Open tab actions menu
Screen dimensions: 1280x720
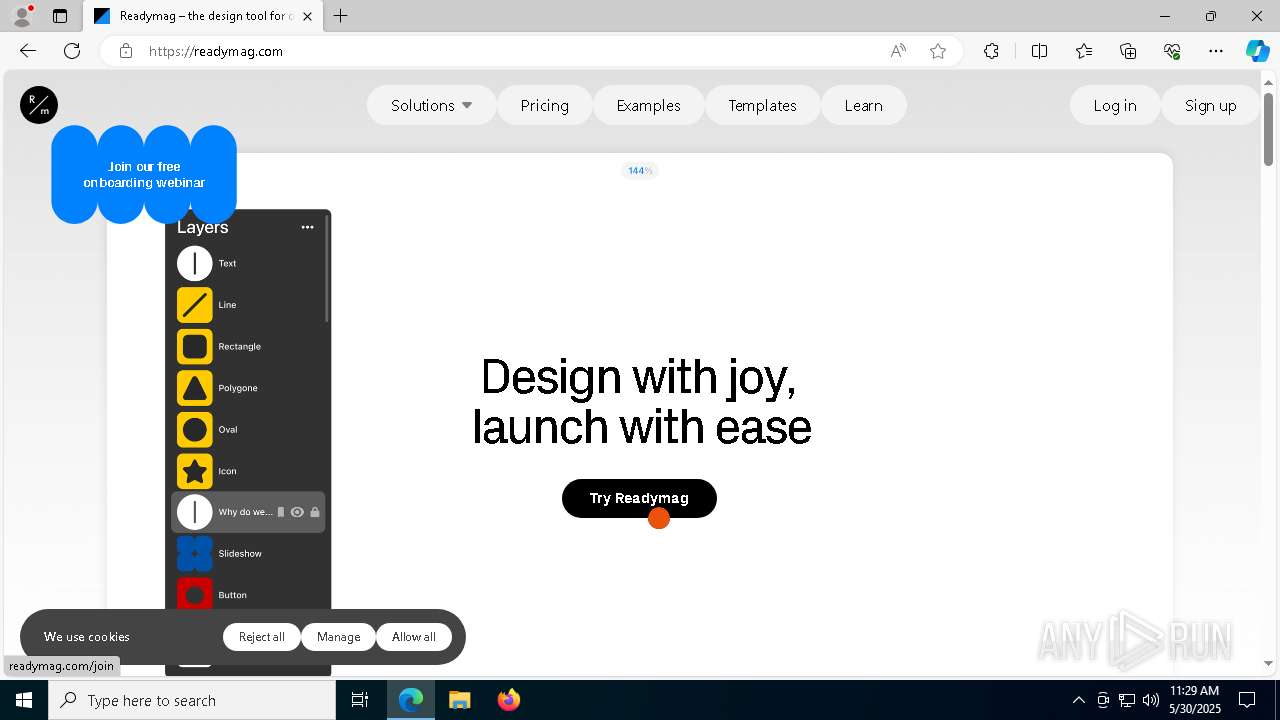60,16
